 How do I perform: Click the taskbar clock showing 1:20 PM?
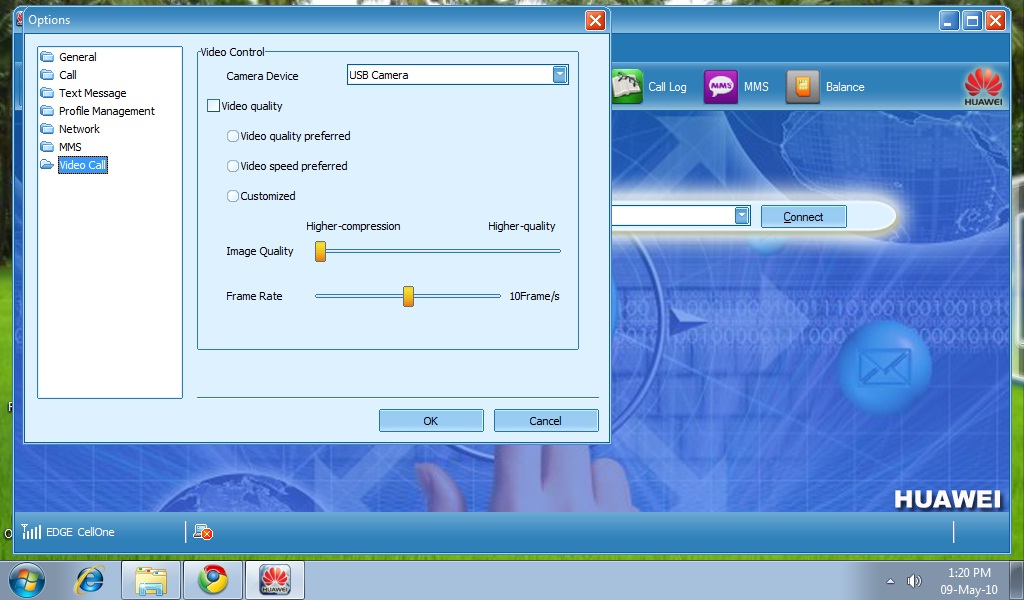click(969, 573)
